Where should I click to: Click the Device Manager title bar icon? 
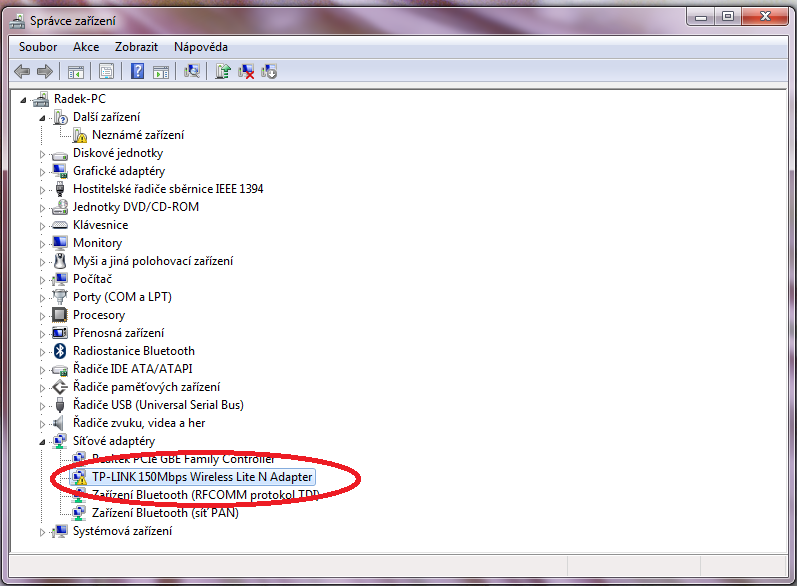pos(17,21)
